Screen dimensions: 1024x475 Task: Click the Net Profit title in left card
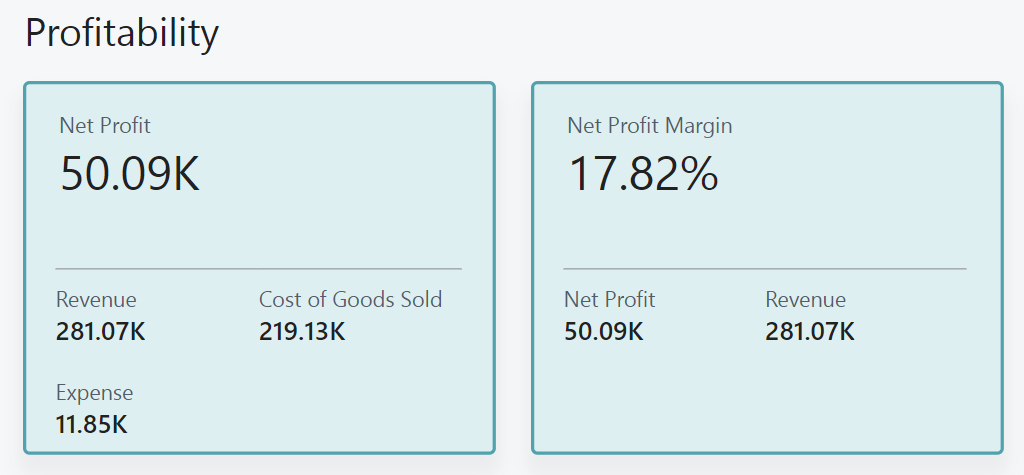click(105, 125)
